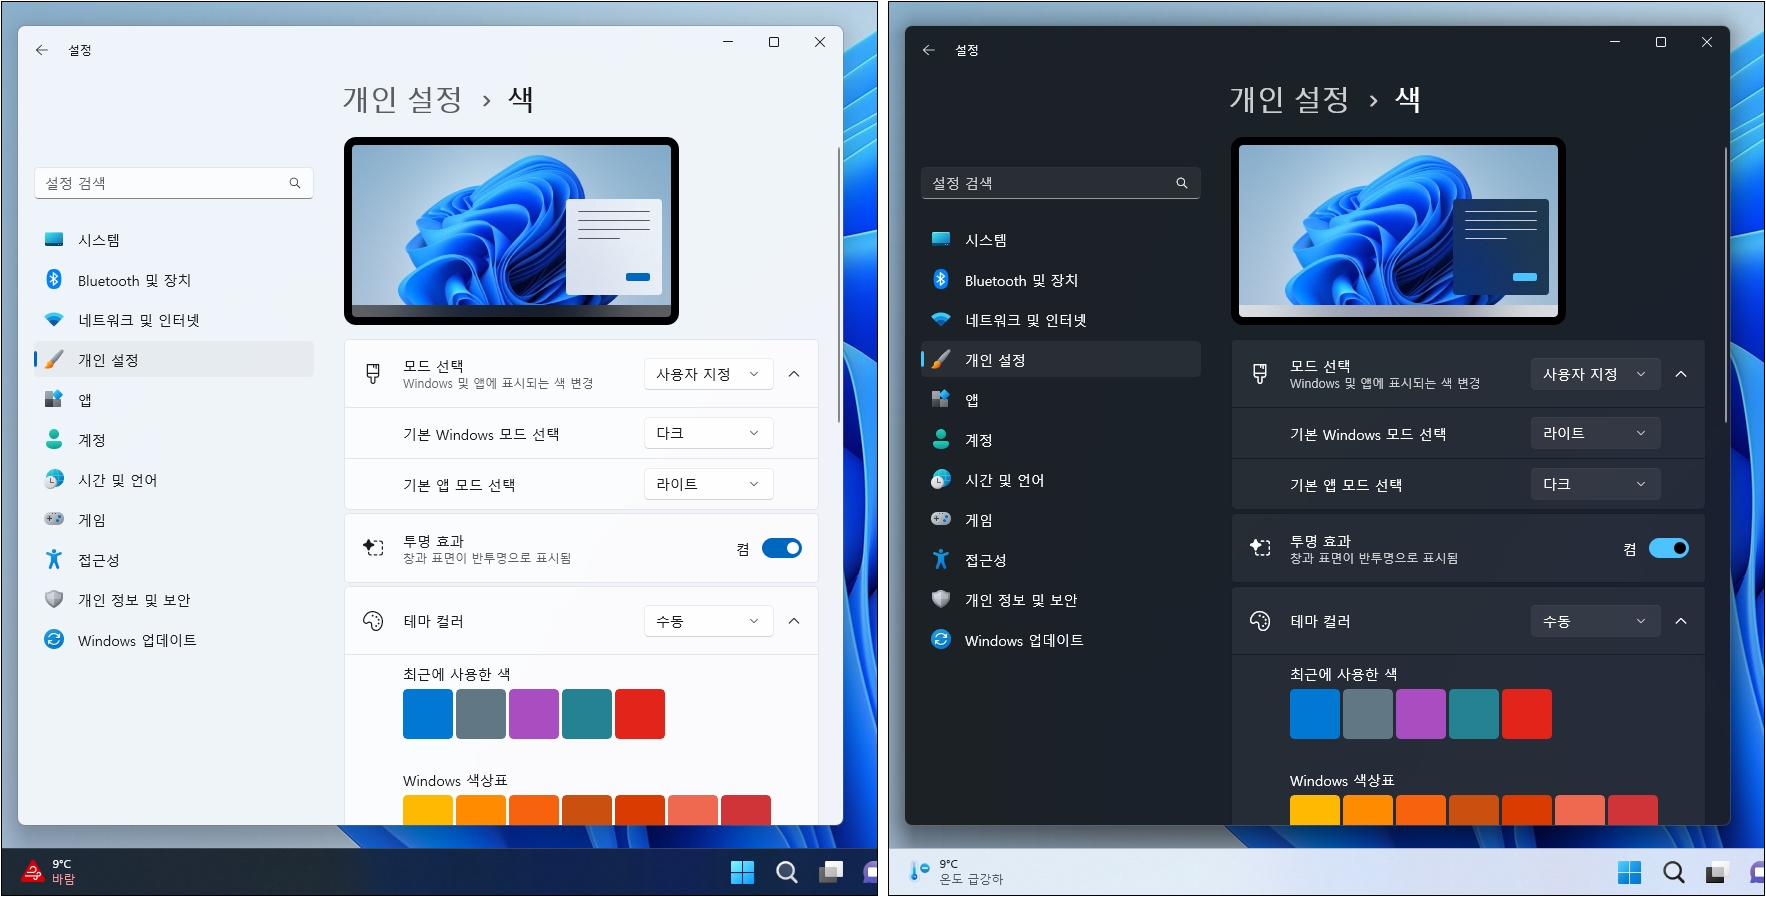Click the 계정 person icon in the light window

54,439
